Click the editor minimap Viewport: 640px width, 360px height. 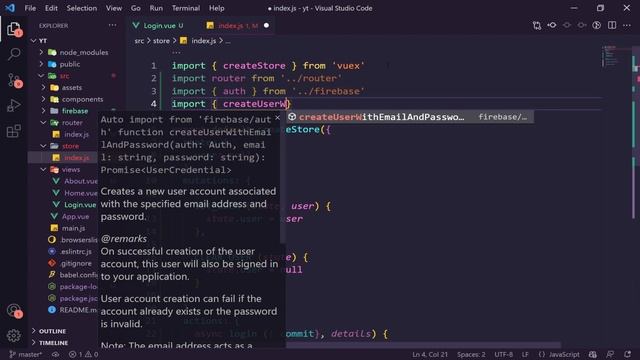click(616, 57)
